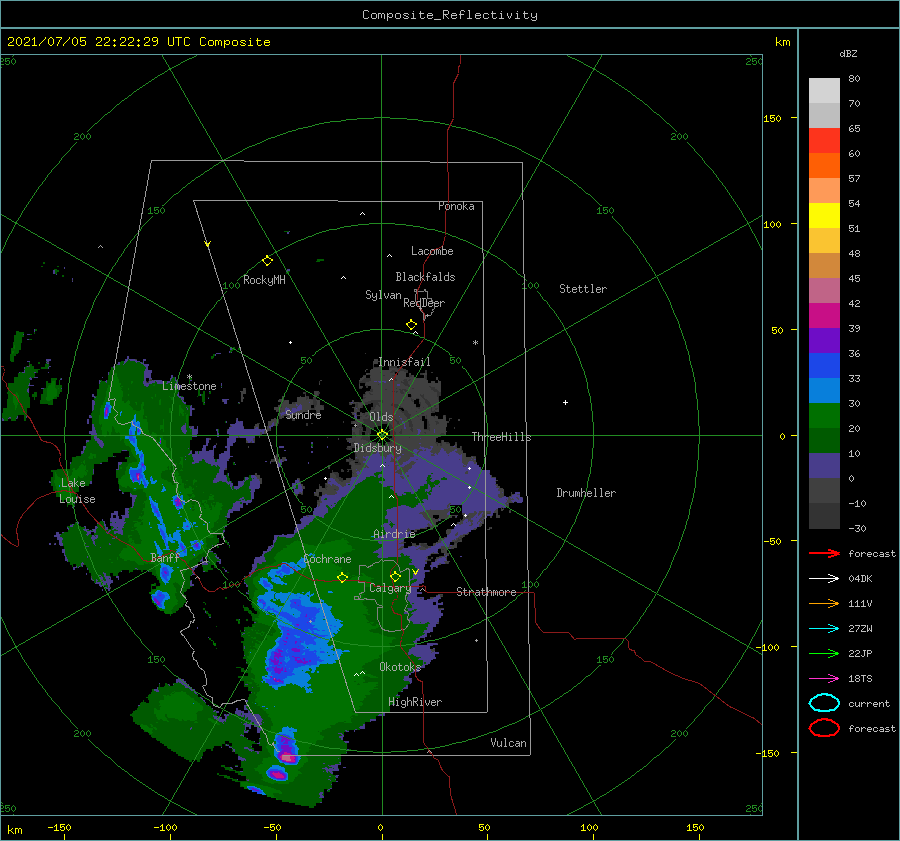900x841 pixels.
Task: Click the Calgary city label
Action: (x=390, y=588)
